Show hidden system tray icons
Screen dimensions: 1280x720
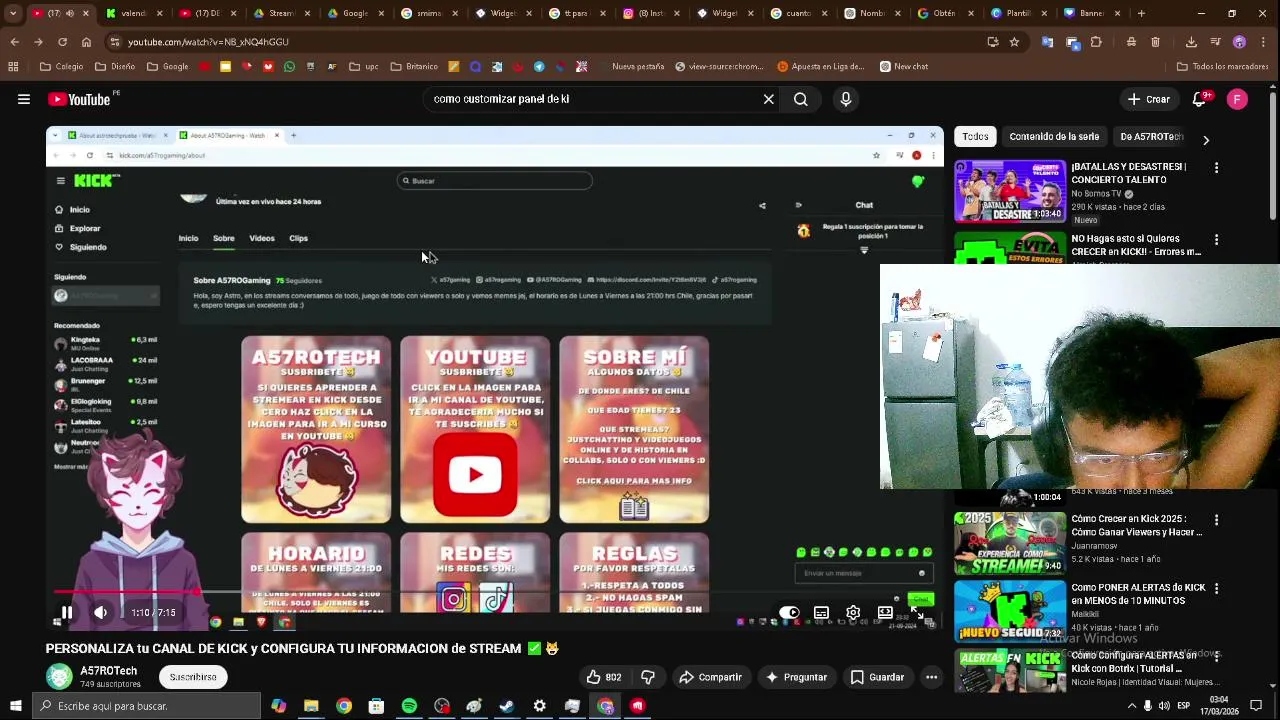(1132, 706)
